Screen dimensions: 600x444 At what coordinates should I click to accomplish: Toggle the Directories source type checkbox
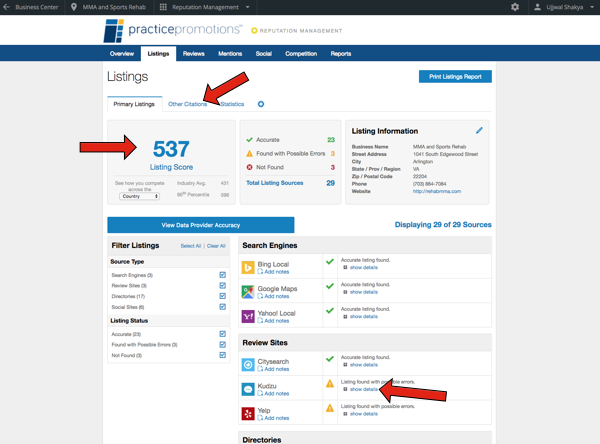tap(222, 296)
